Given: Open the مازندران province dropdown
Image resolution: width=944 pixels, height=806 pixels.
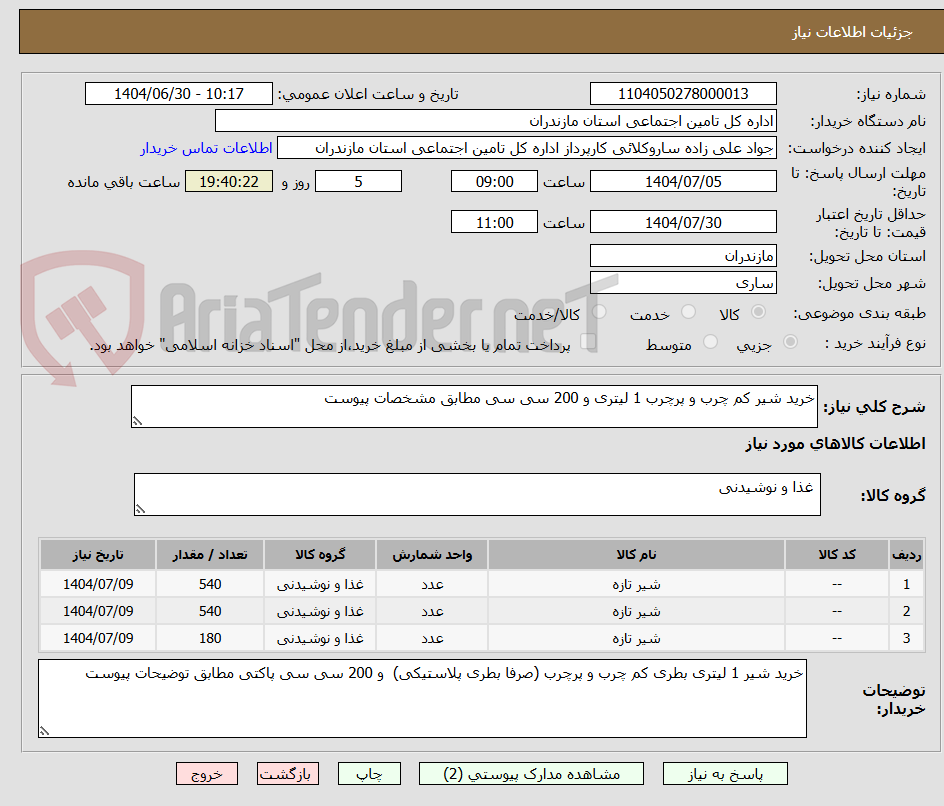Looking at the screenshot, I should (683, 255).
